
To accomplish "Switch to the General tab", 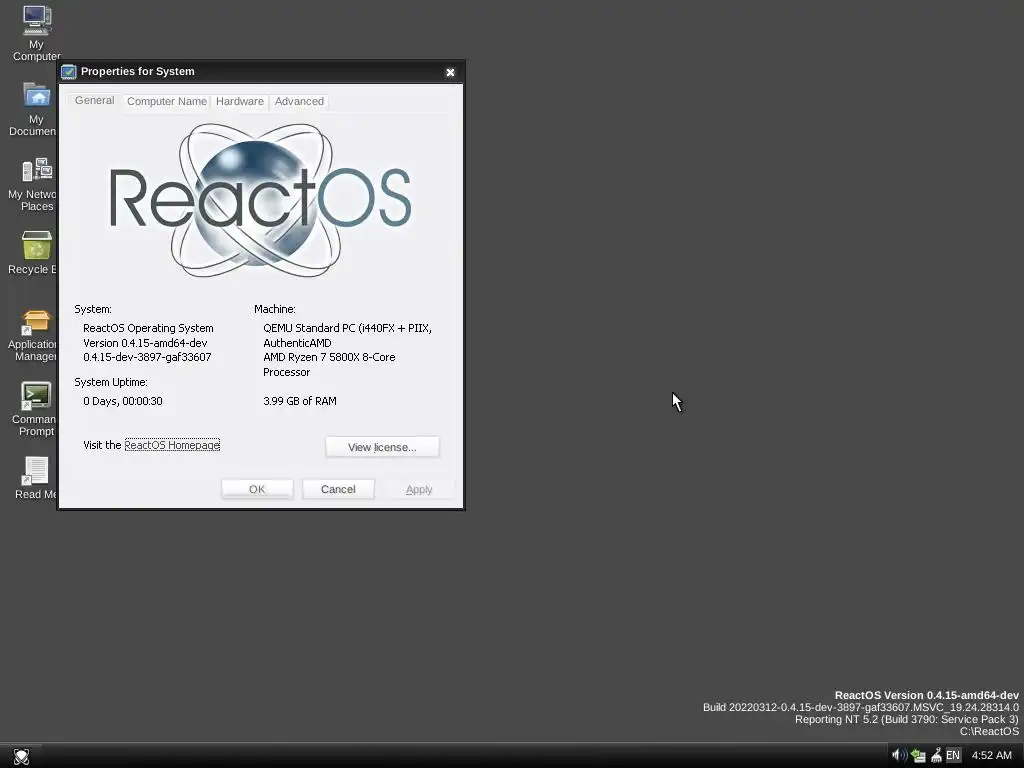I will tap(94, 101).
